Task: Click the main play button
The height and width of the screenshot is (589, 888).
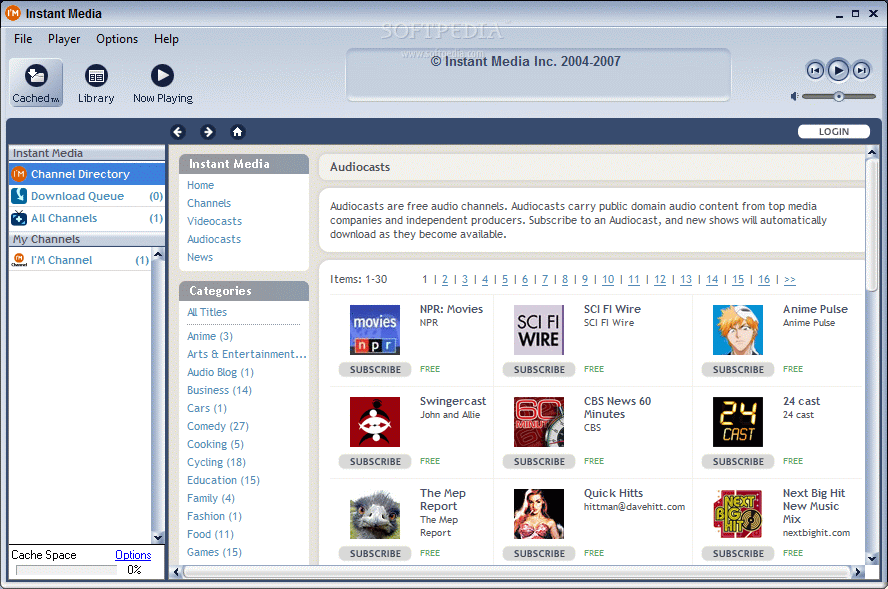Action: [x=838, y=70]
